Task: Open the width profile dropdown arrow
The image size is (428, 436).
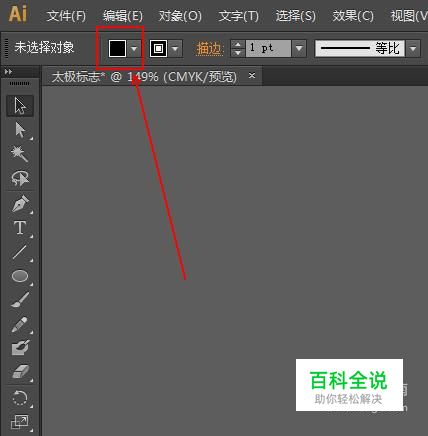Action: tap(413, 49)
